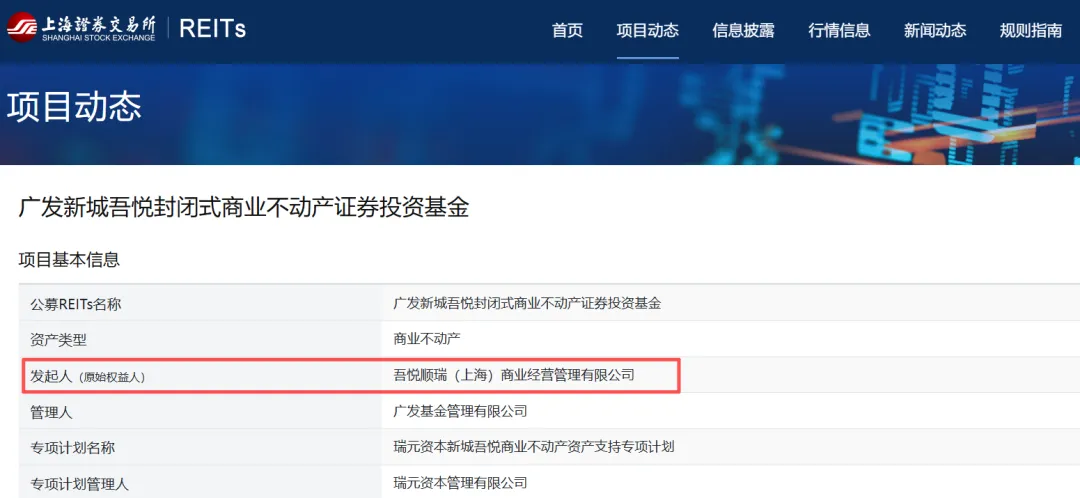The height and width of the screenshot is (498, 1080).
Task: Click the 瑞元资本新城吾悦商业不动产资产支持专项计划 value
Action: (534, 447)
